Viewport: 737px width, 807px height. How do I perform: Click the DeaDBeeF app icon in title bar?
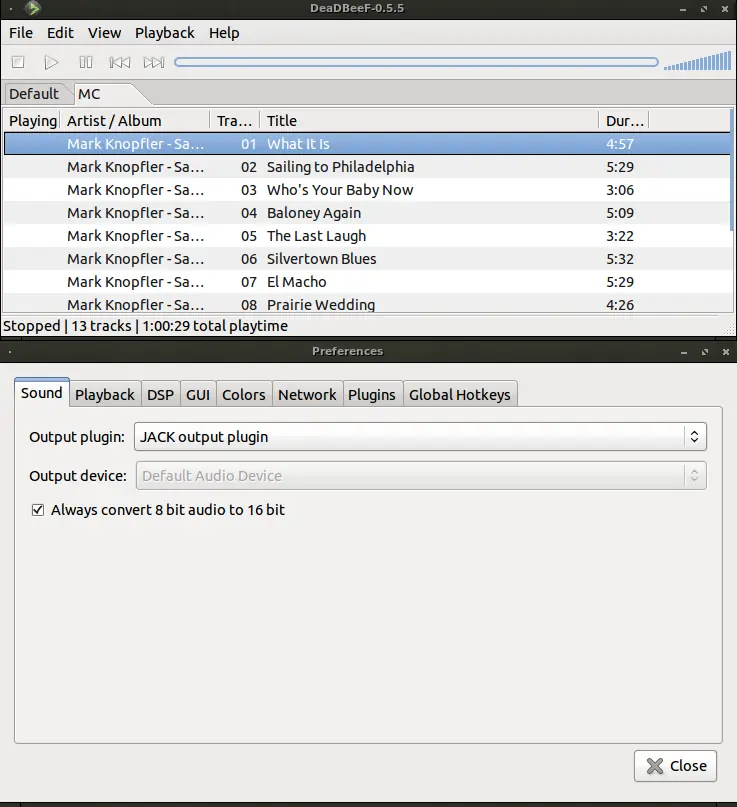[x=33, y=8]
